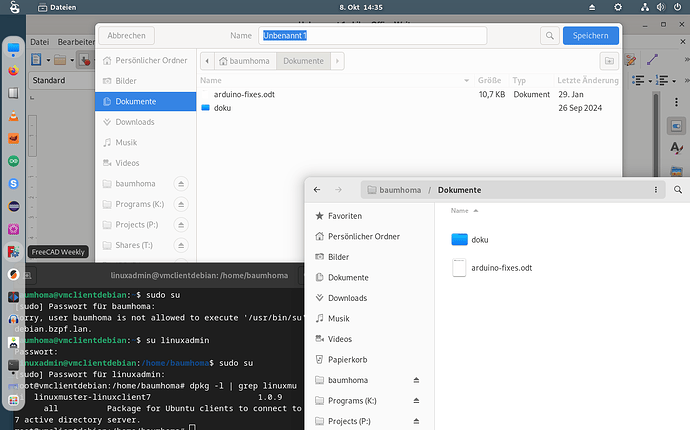The height and width of the screenshot is (430, 690).
Task: Select Writer draw line tool
Action: click(x=652, y=59)
